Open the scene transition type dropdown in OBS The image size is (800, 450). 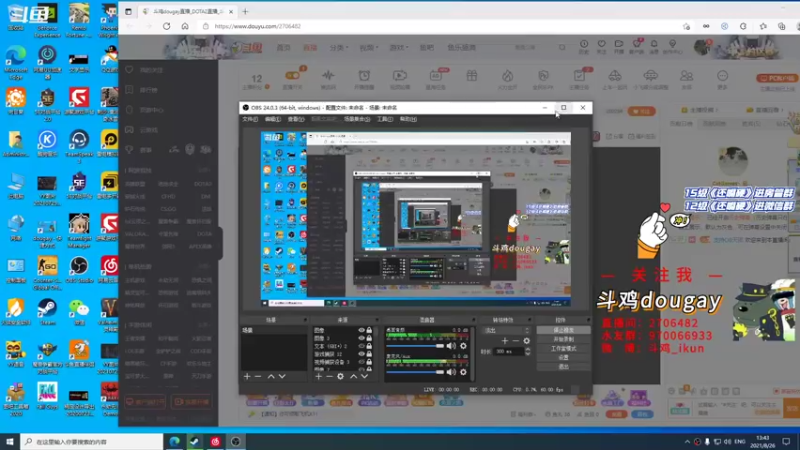point(507,331)
